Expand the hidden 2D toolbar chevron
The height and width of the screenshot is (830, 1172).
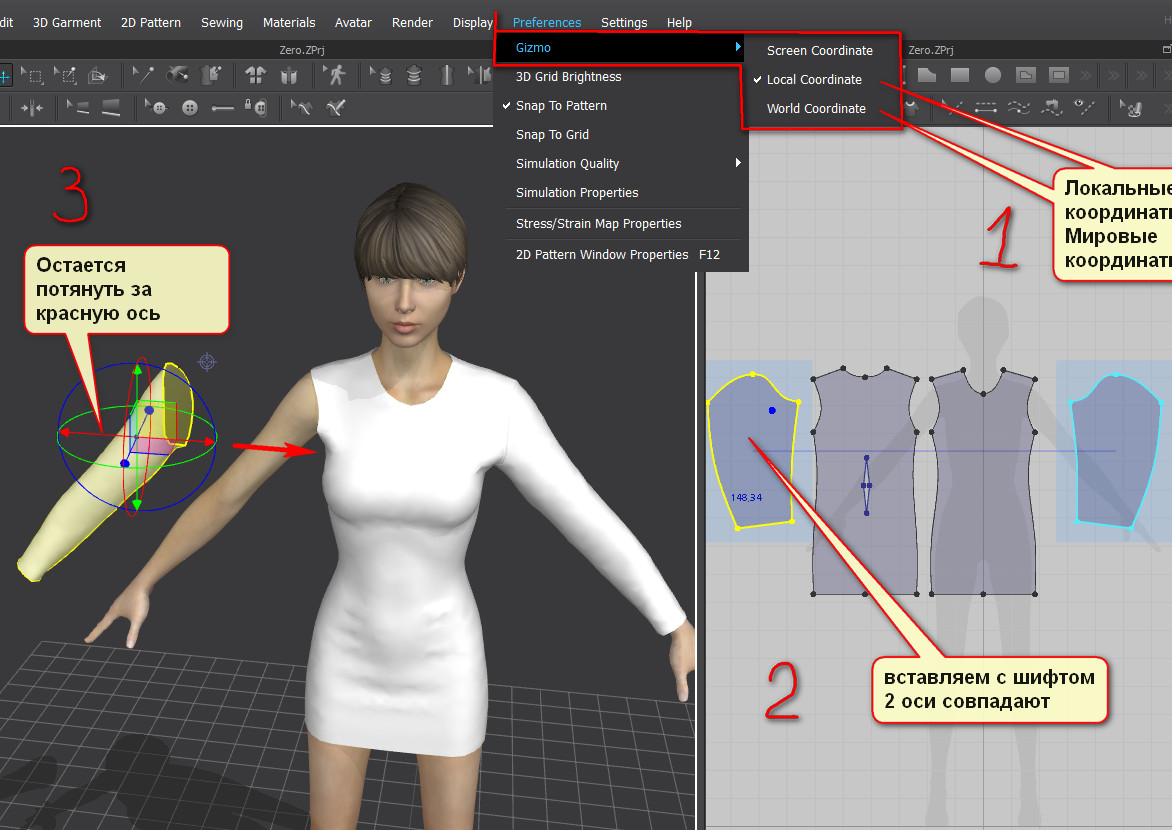click(x=1088, y=75)
